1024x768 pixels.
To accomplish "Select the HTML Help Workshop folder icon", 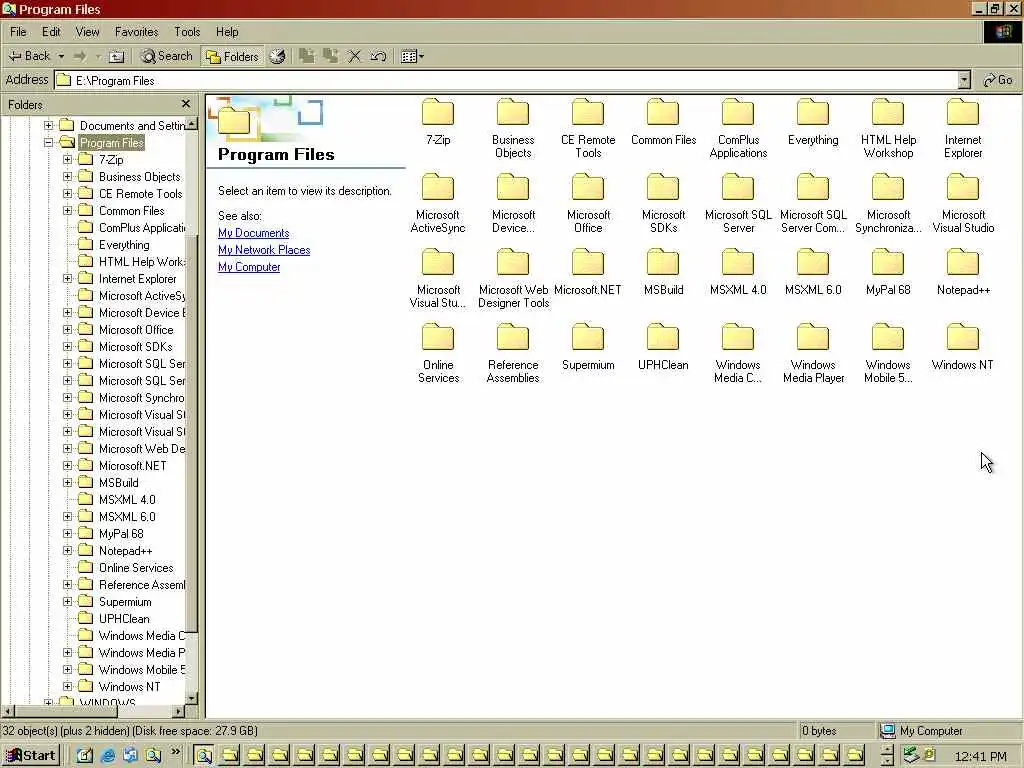I will click(888, 112).
